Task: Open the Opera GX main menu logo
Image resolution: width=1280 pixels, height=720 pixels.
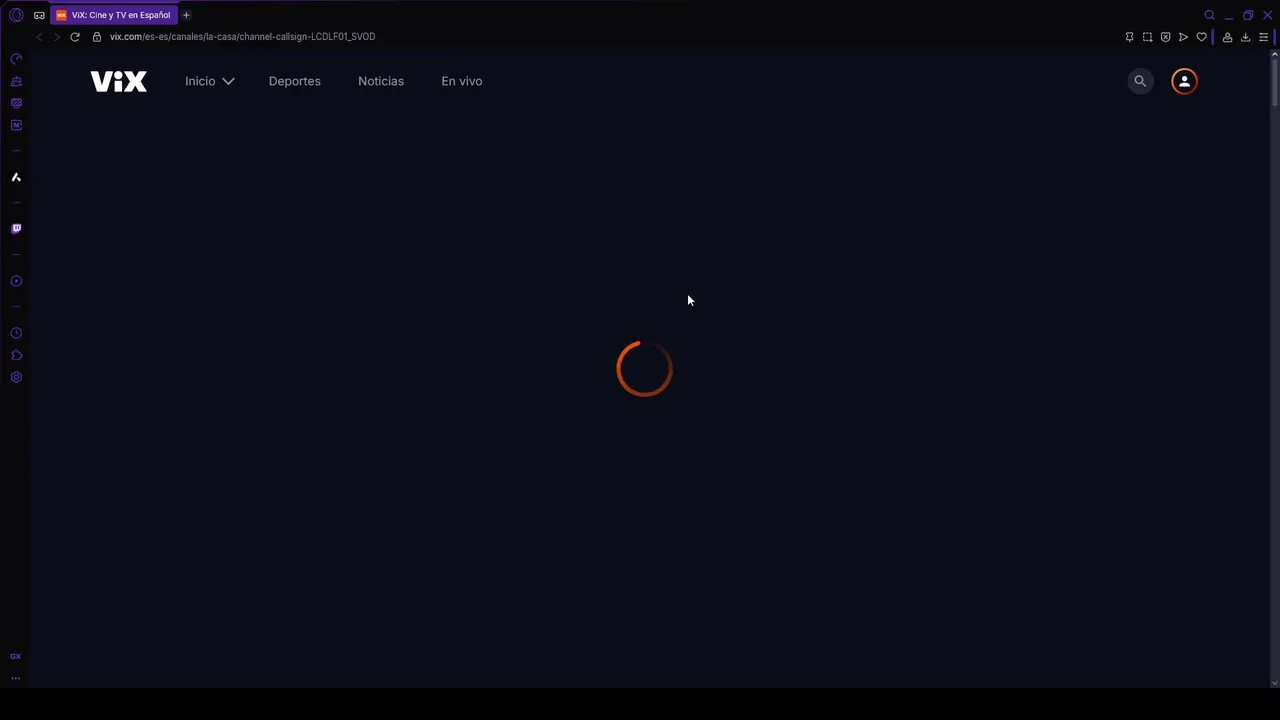Action: point(16,15)
